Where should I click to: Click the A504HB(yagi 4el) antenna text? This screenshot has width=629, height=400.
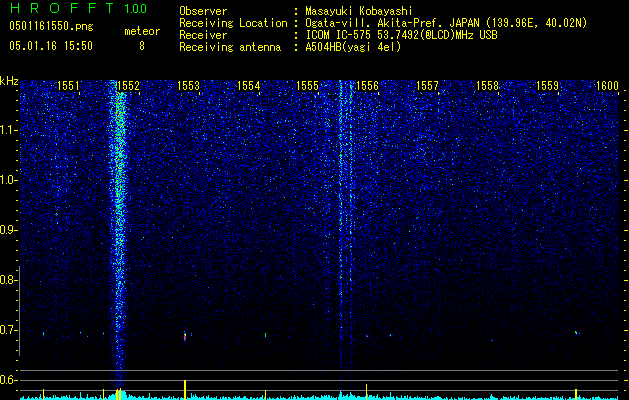pos(353,47)
